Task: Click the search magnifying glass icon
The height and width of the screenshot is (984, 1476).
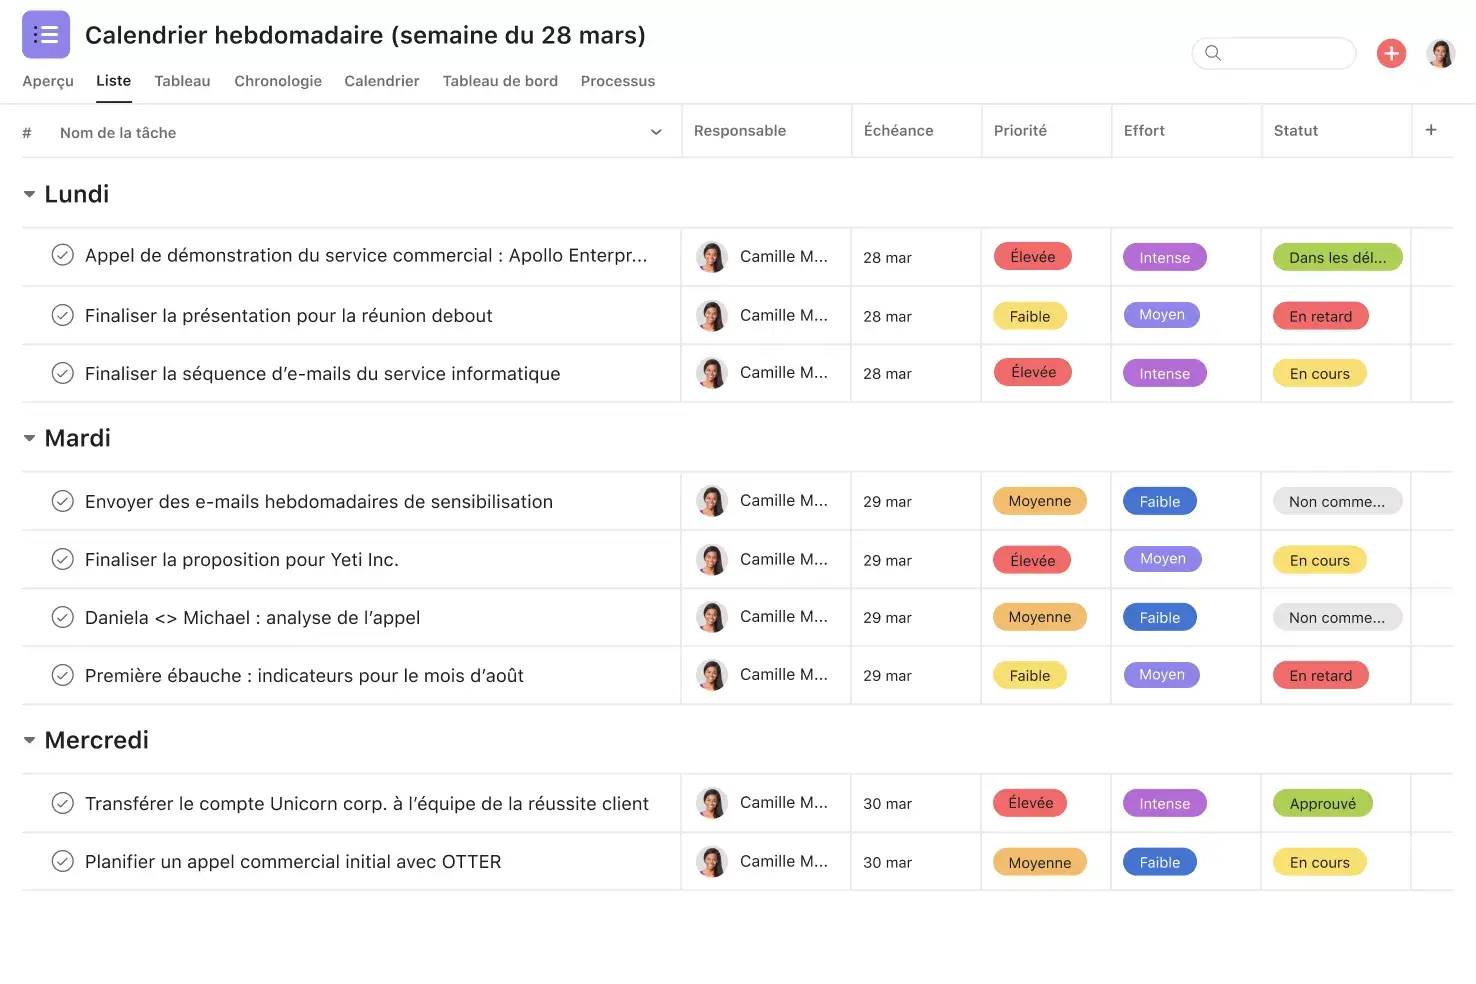Action: [1212, 53]
